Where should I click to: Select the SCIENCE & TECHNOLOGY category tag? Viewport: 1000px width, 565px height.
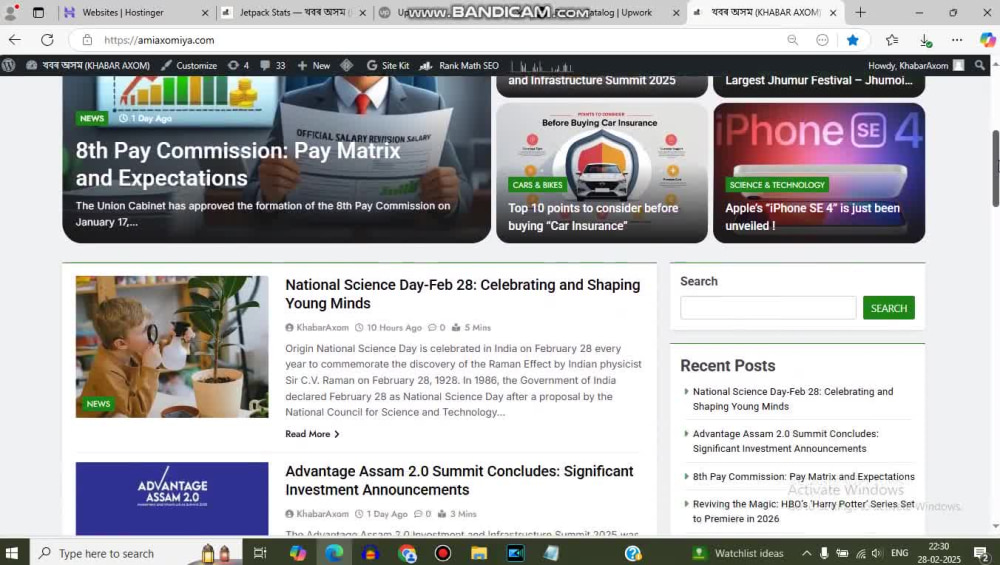pyautogui.click(x=777, y=185)
